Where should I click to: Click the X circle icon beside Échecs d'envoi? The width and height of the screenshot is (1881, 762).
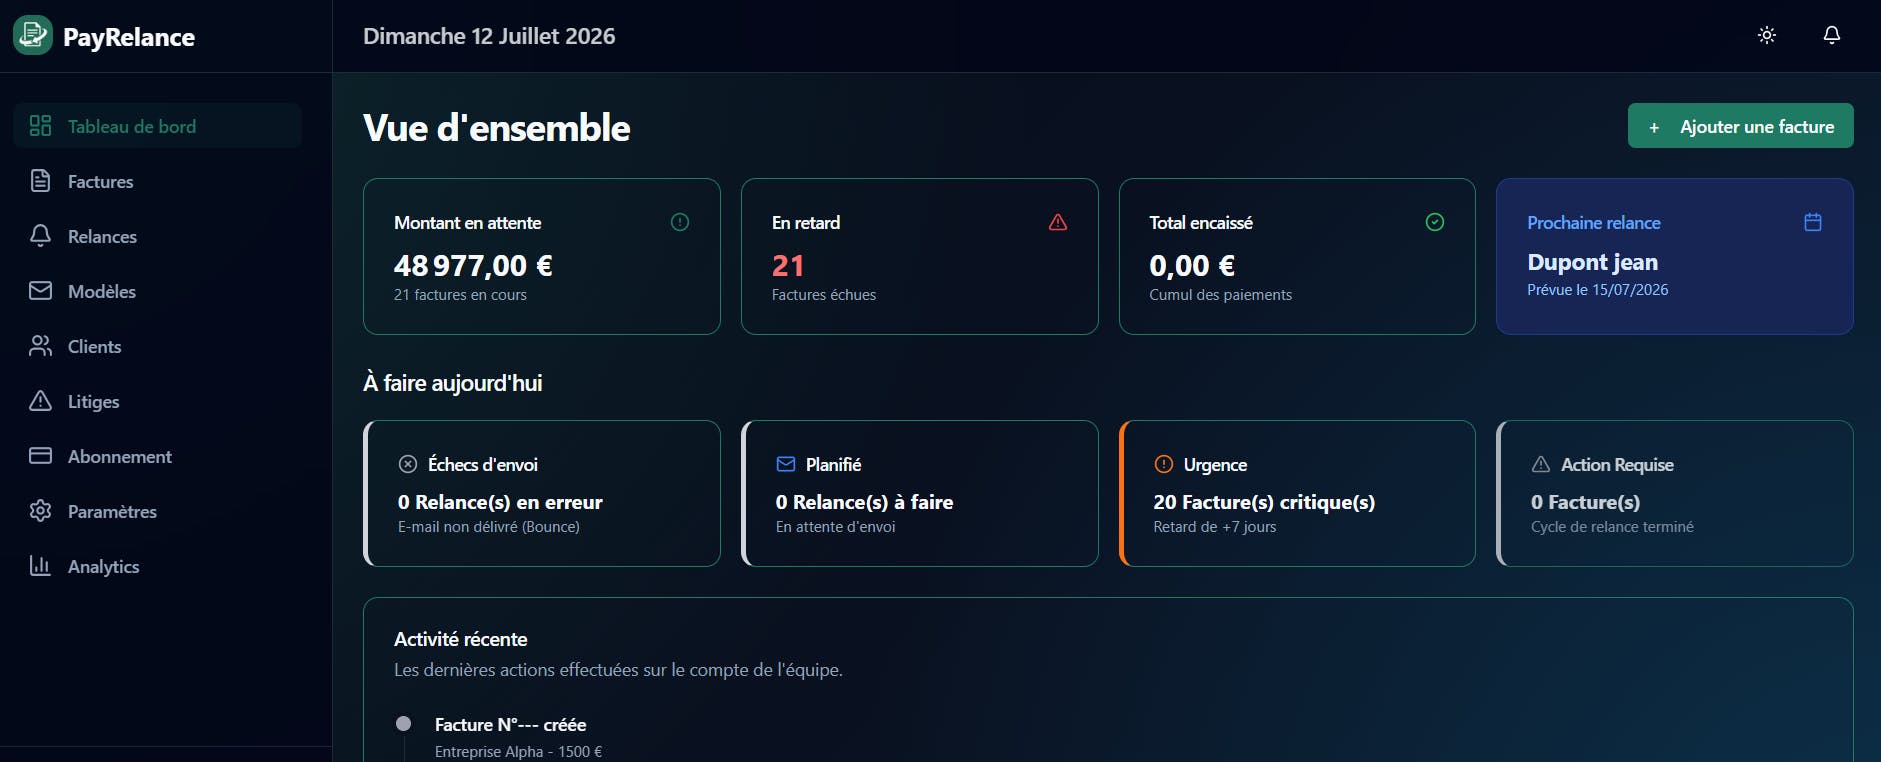408,464
